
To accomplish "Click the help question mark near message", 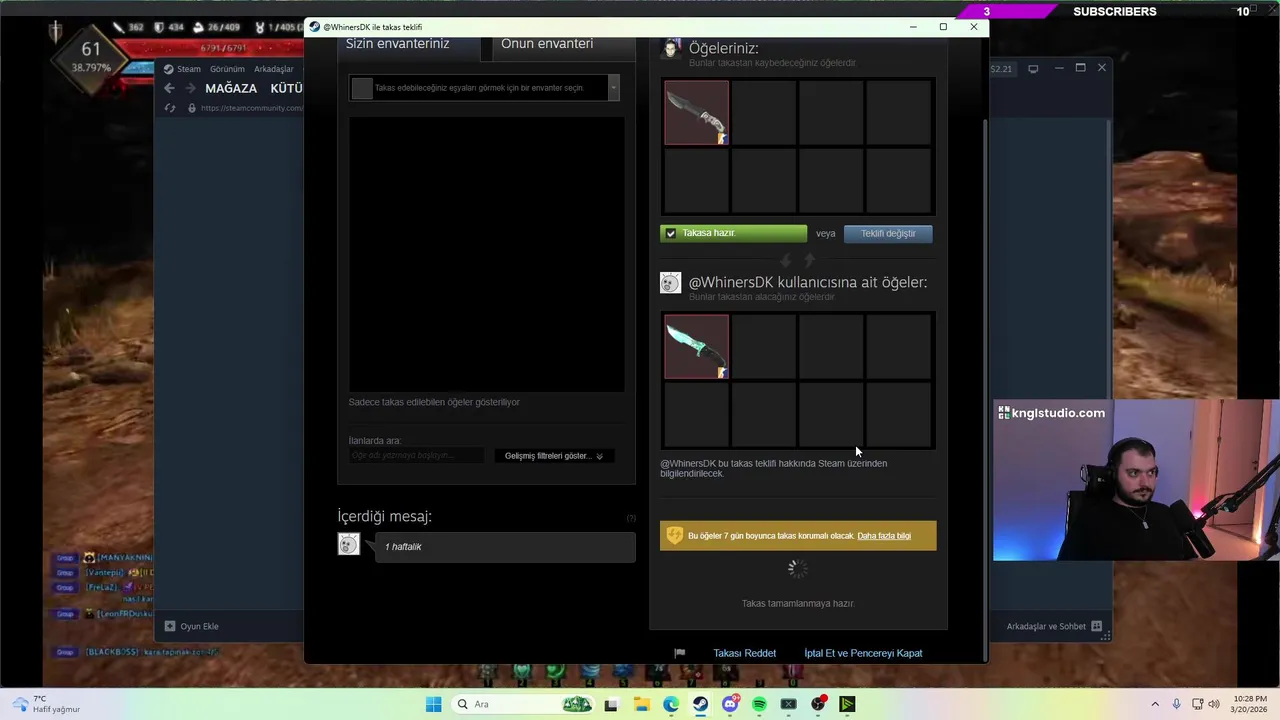I will point(631,518).
